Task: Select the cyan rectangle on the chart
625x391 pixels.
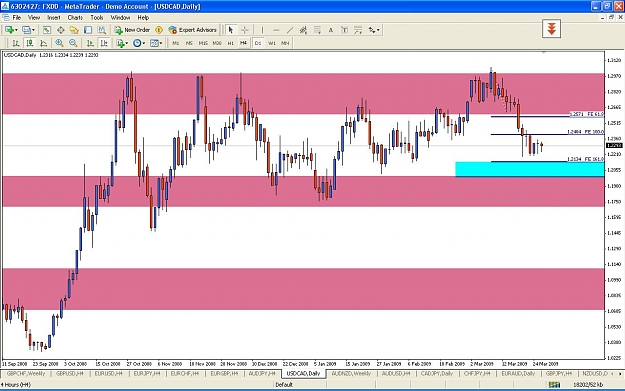Action: point(530,169)
